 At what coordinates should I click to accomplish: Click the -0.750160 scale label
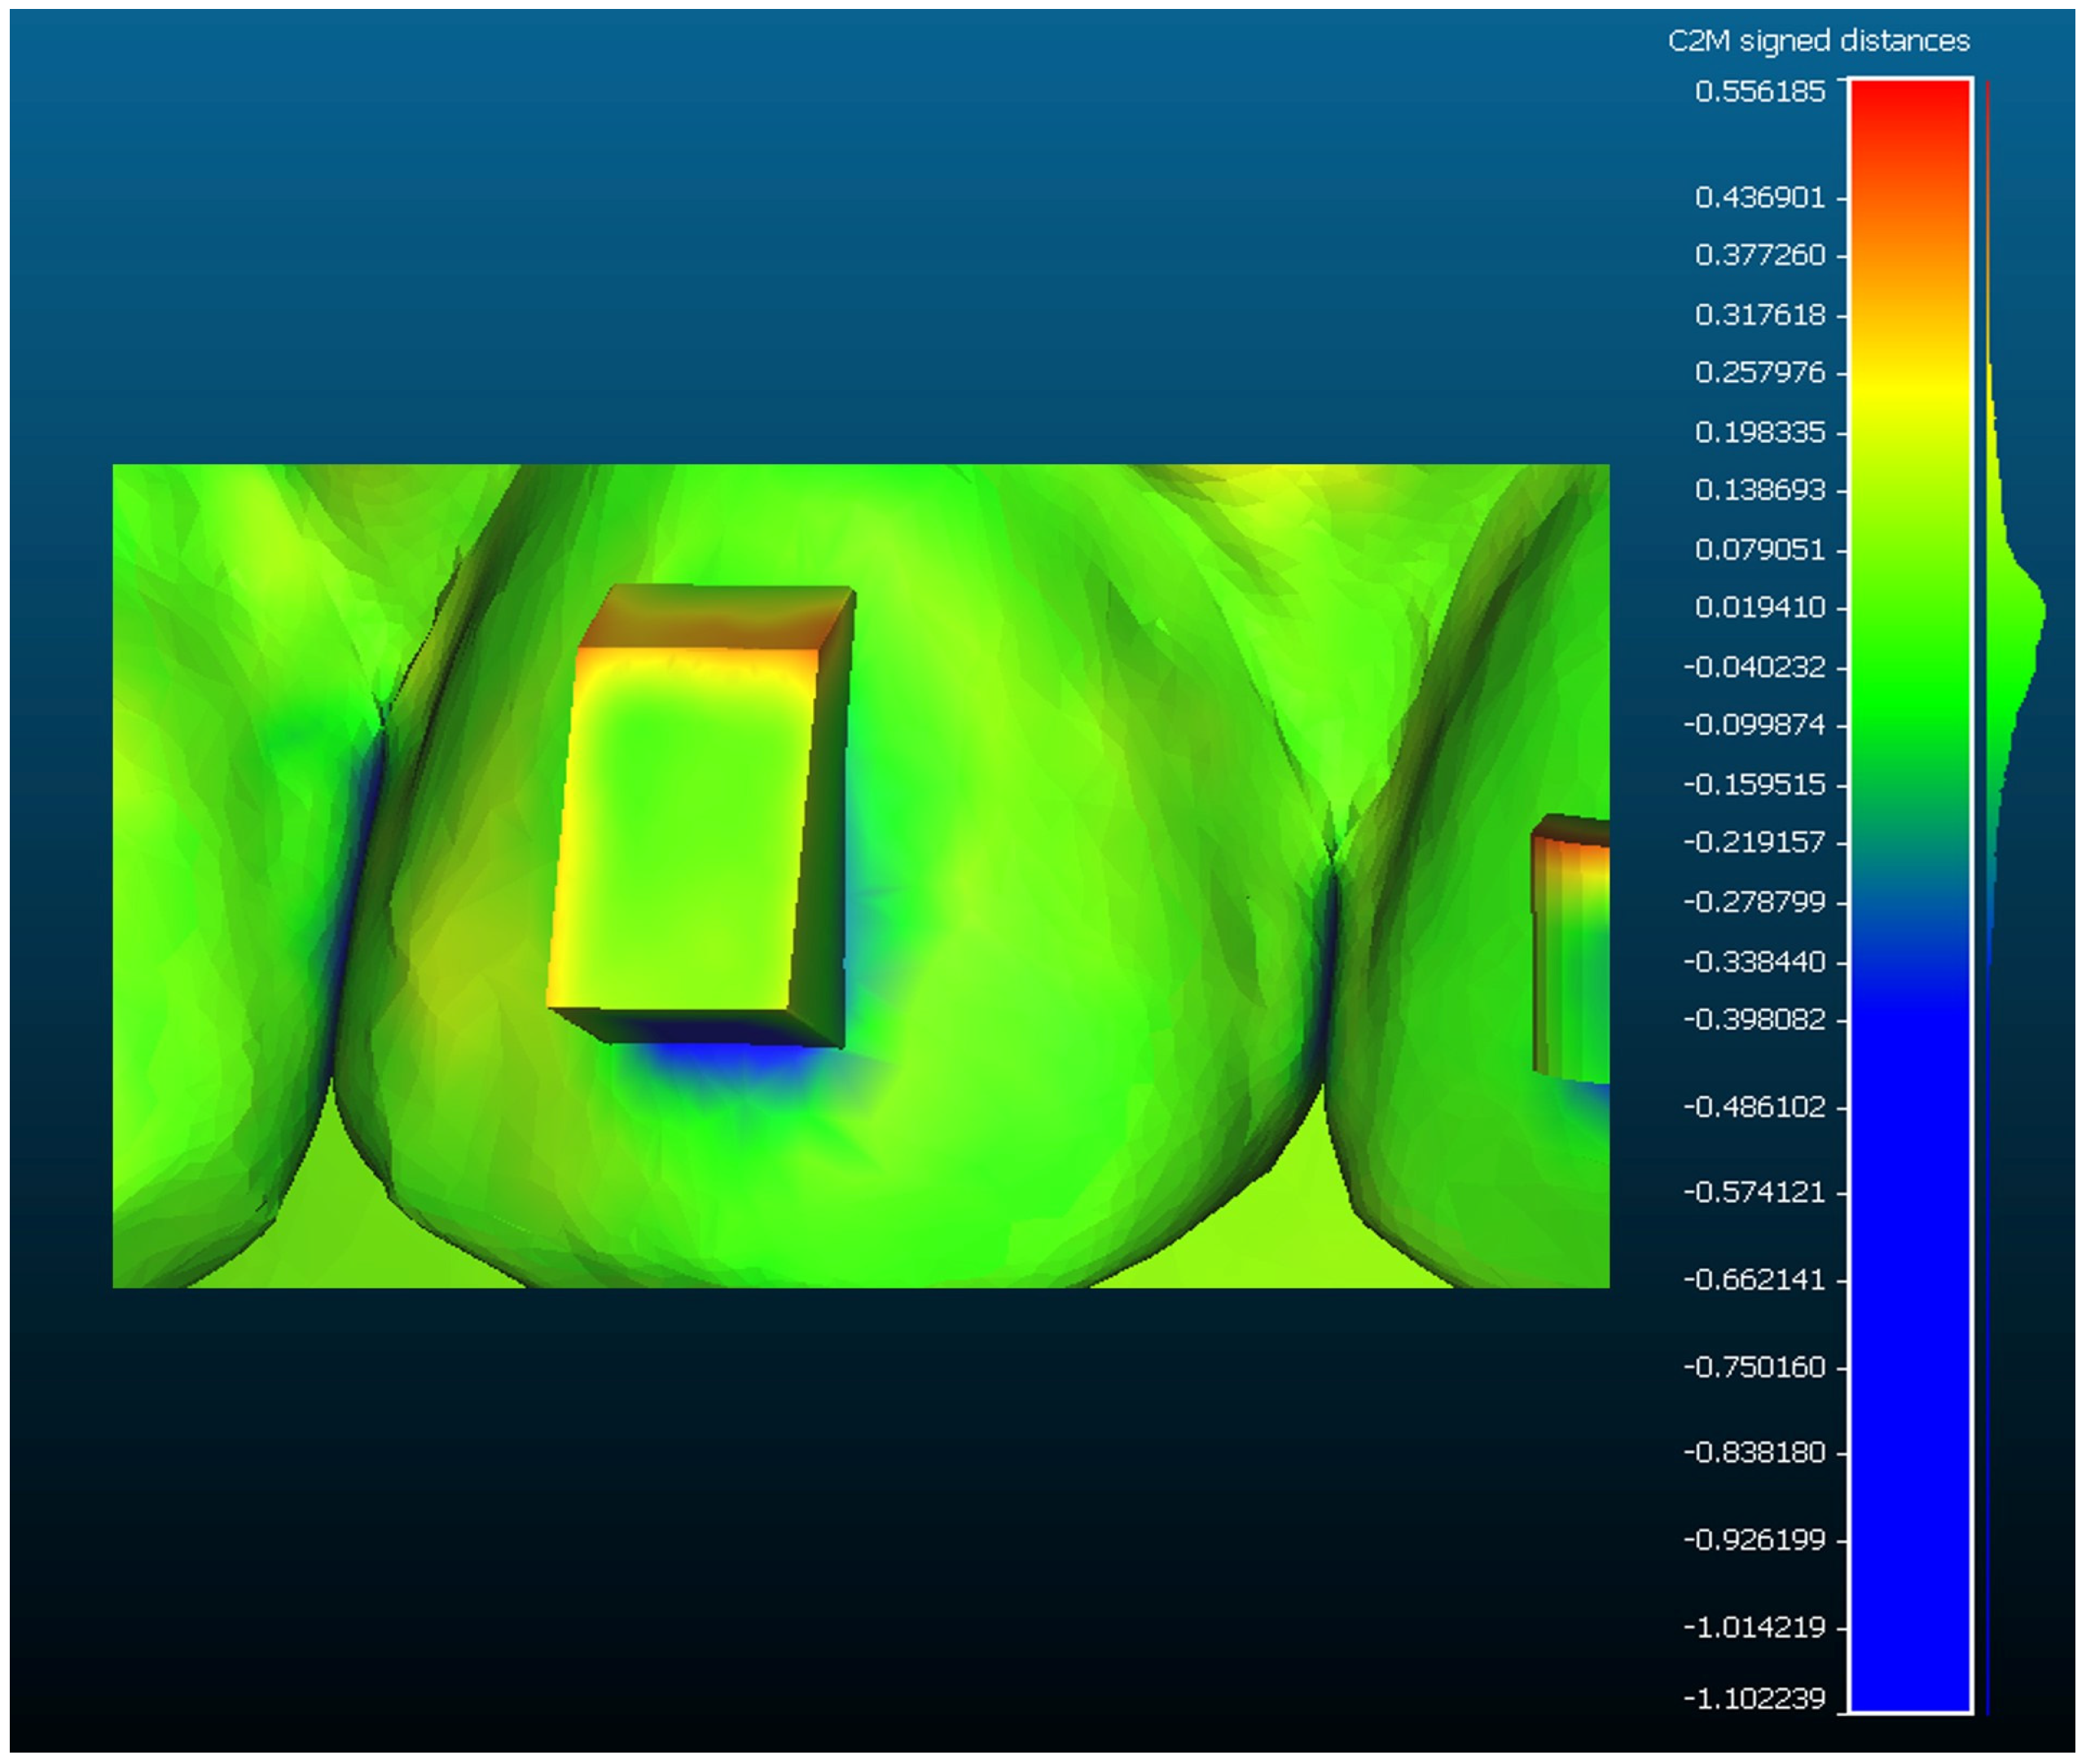click(1755, 1366)
